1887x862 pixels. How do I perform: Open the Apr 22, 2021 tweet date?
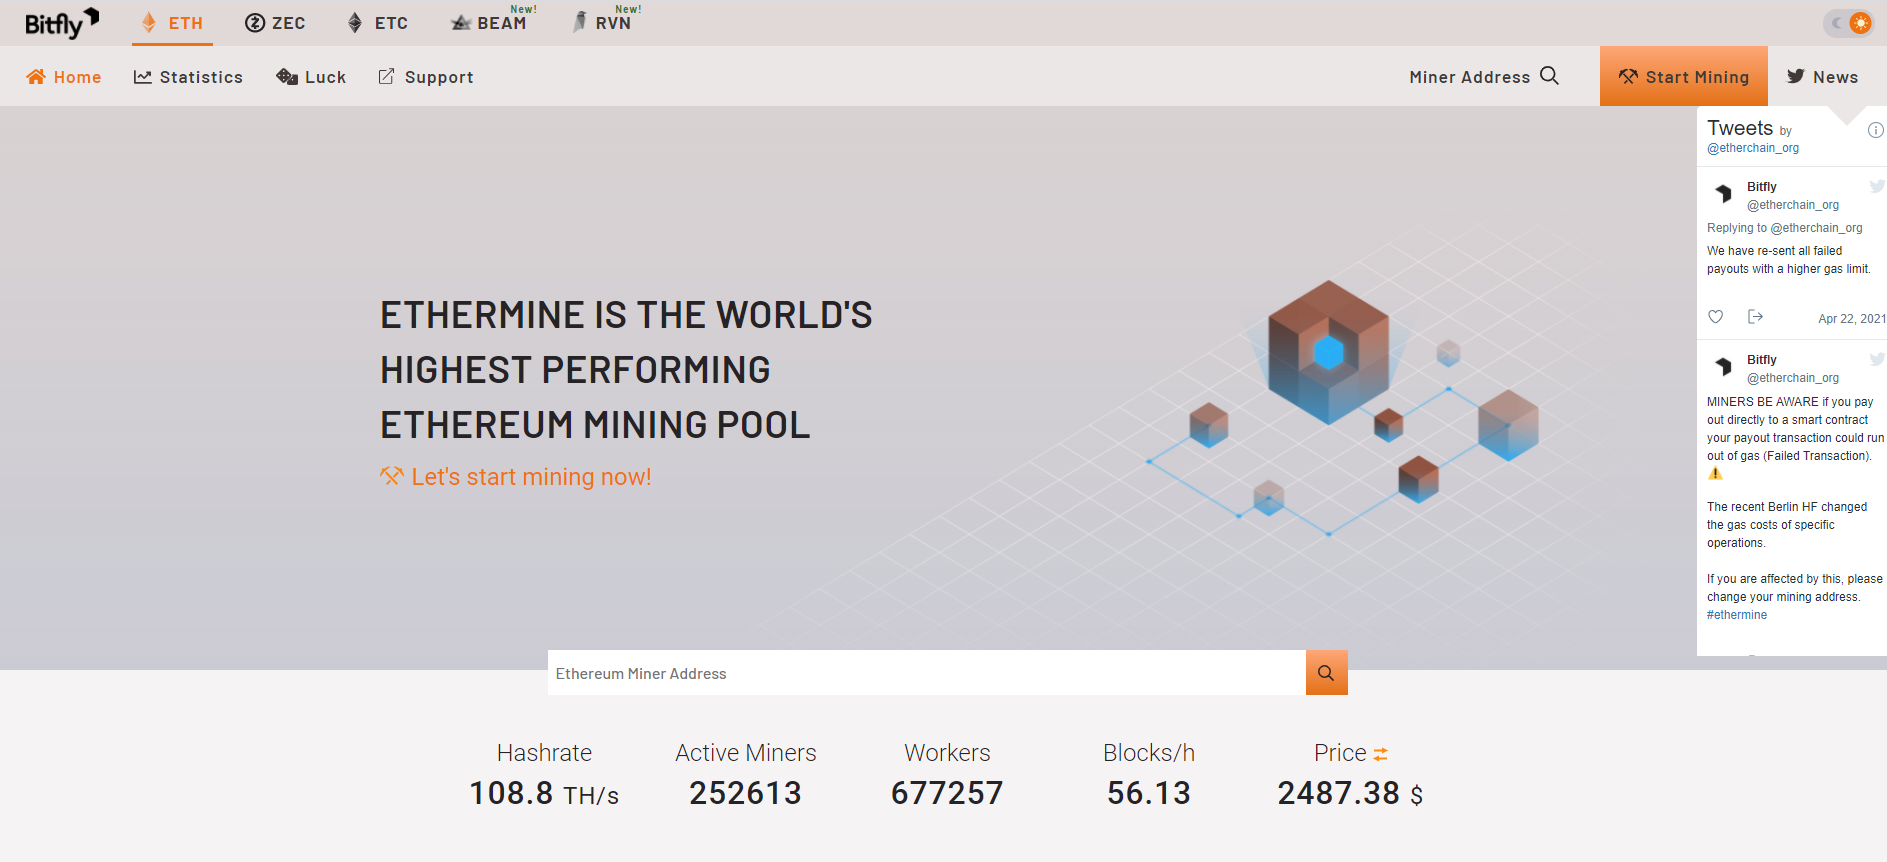tap(1851, 319)
